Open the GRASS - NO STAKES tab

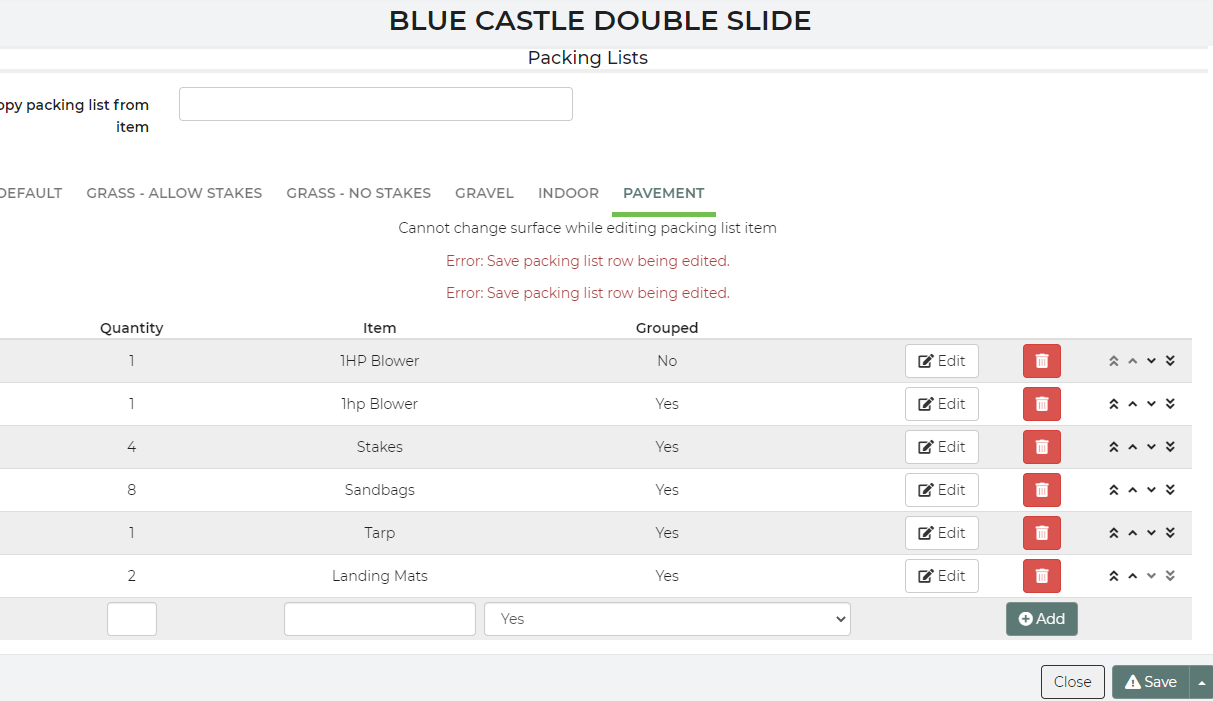coord(358,193)
